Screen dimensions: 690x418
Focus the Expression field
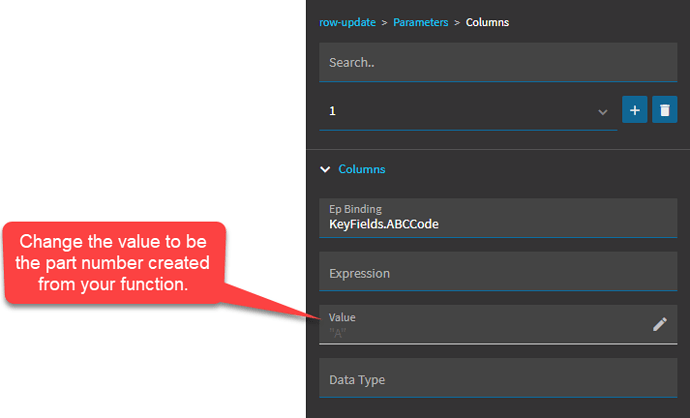[498, 271]
